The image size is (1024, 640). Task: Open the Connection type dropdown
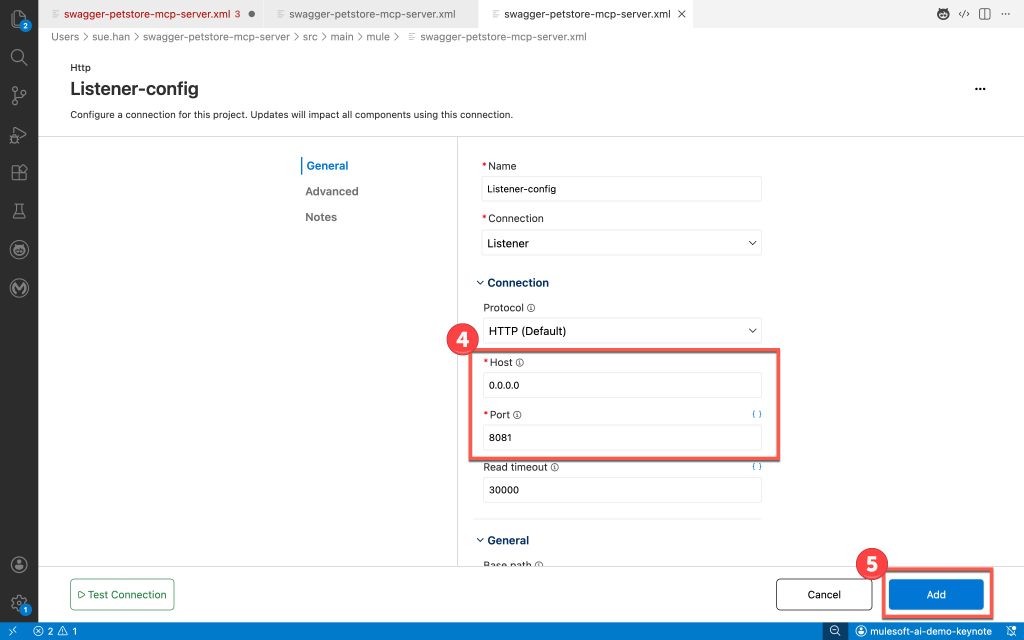pyautogui.click(x=621, y=243)
